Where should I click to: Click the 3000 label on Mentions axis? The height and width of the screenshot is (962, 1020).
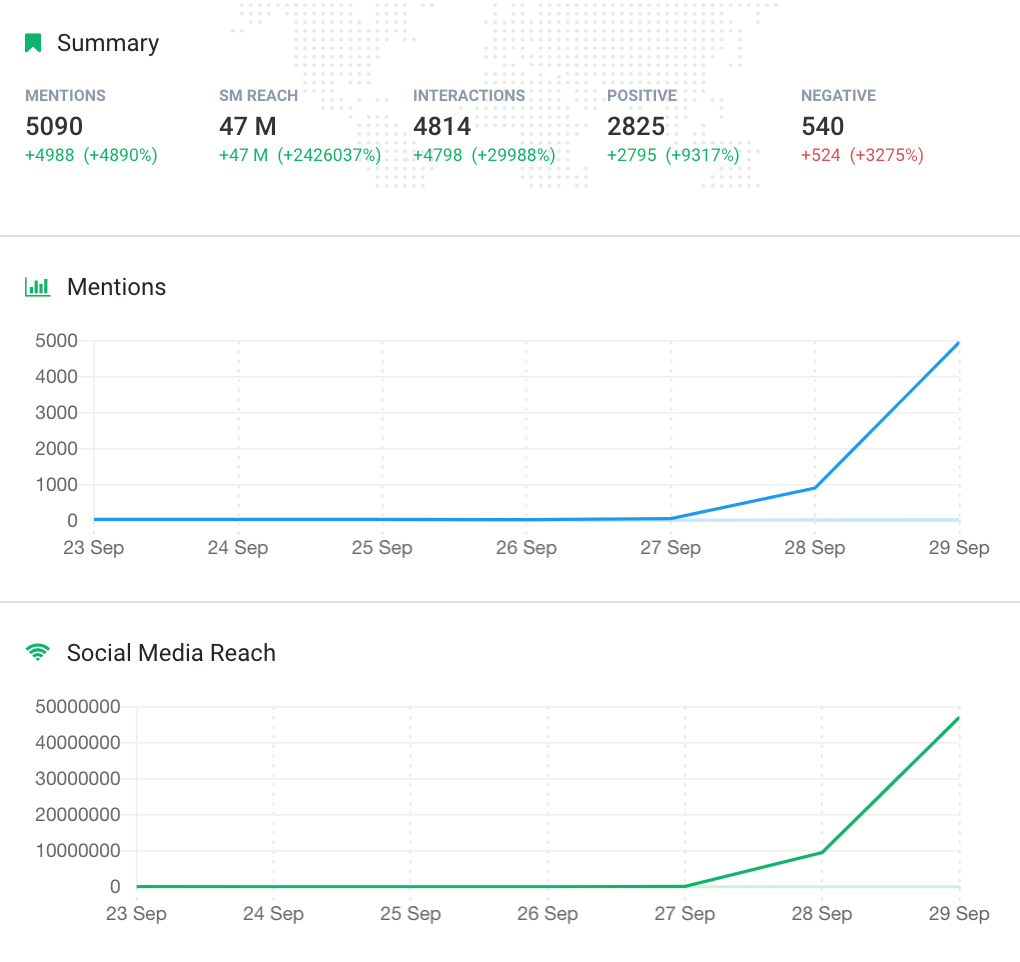click(57, 412)
